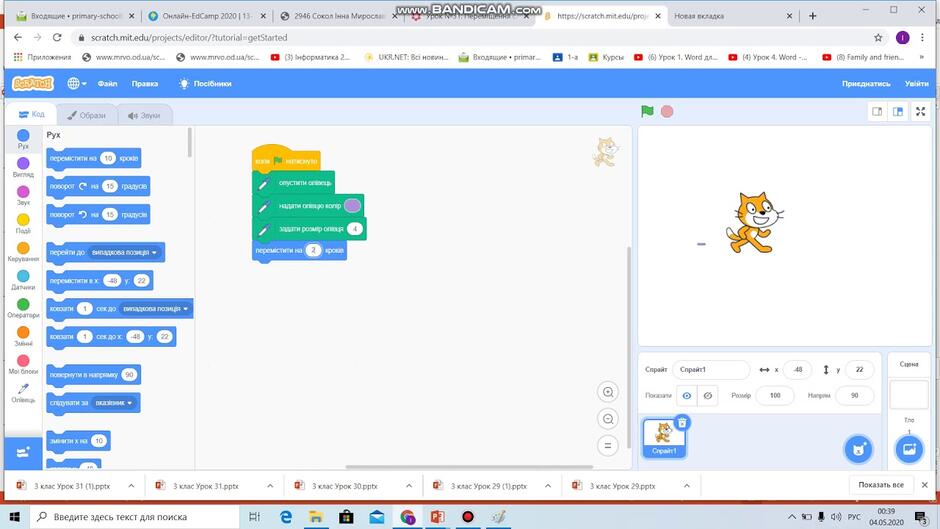The height and width of the screenshot is (529, 940).
Task: Click the sprite size field 100
Action: pyautogui.click(x=775, y=395)
